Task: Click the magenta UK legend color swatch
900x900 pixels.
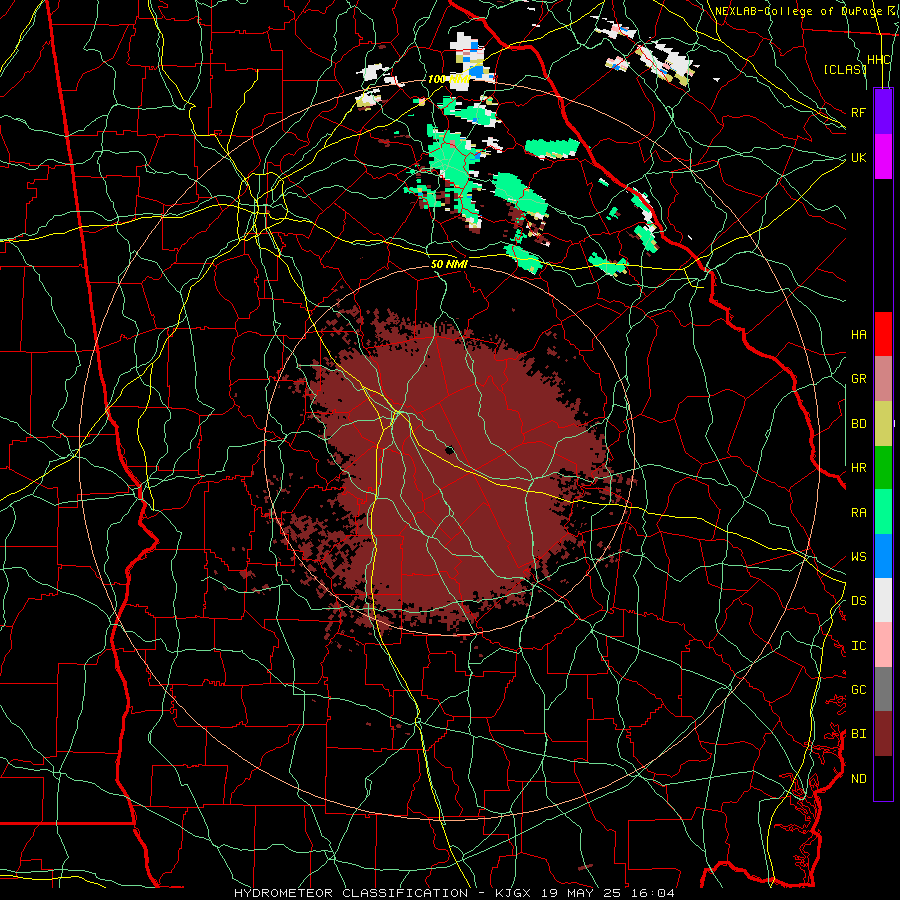Action: (x=883, y=156)
